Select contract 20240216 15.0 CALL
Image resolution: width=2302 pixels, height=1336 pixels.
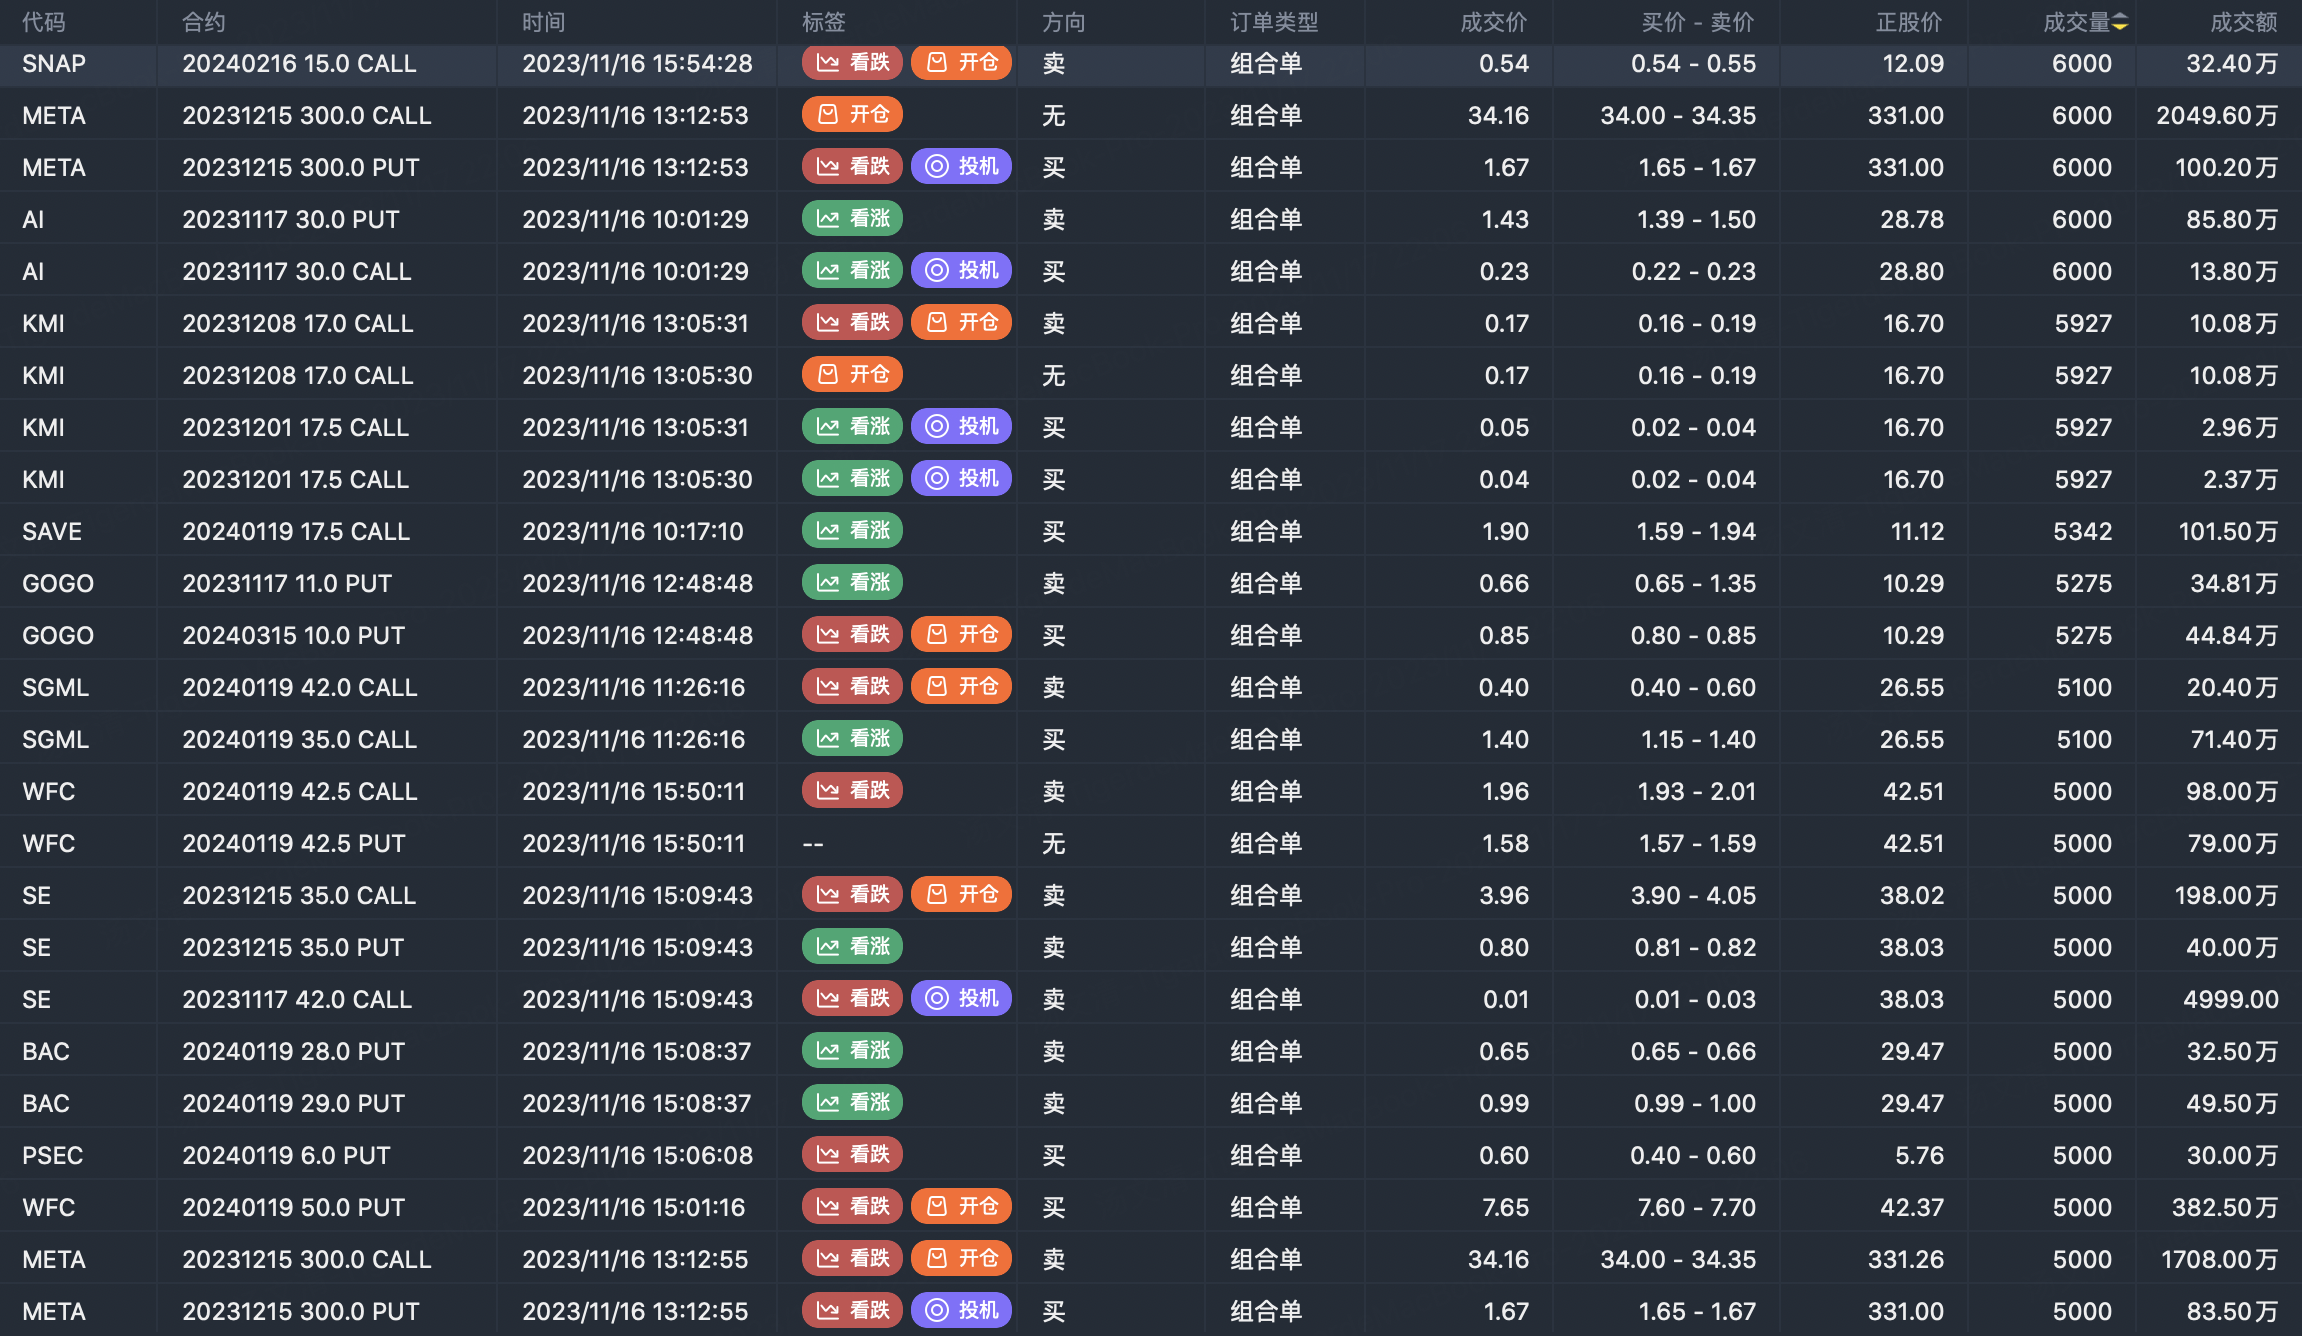299,63
